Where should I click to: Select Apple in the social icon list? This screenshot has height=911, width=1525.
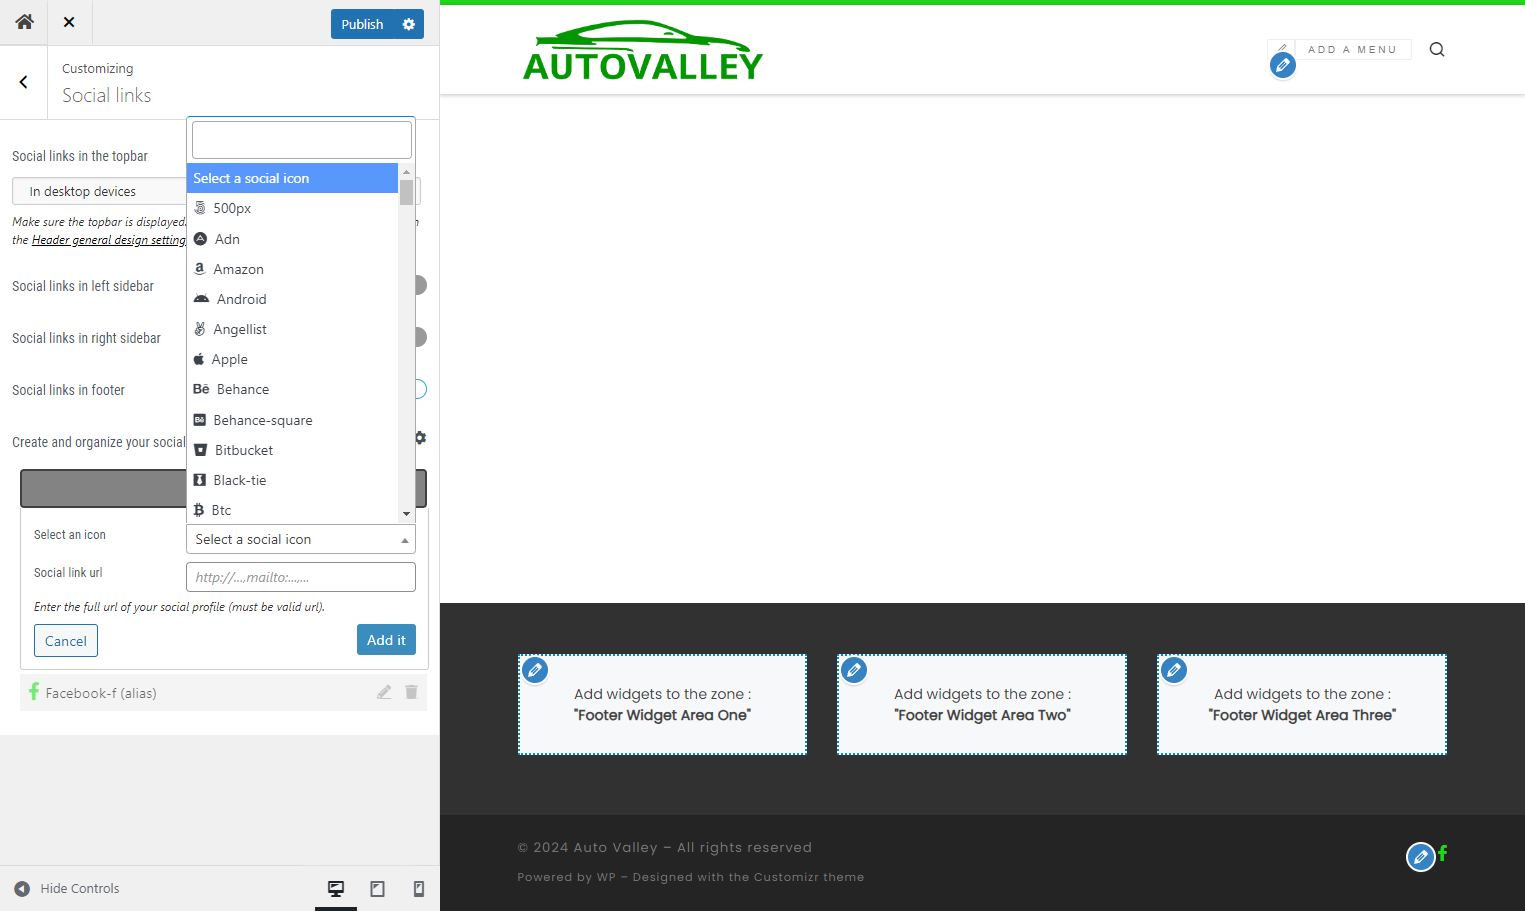click(292, 359)
